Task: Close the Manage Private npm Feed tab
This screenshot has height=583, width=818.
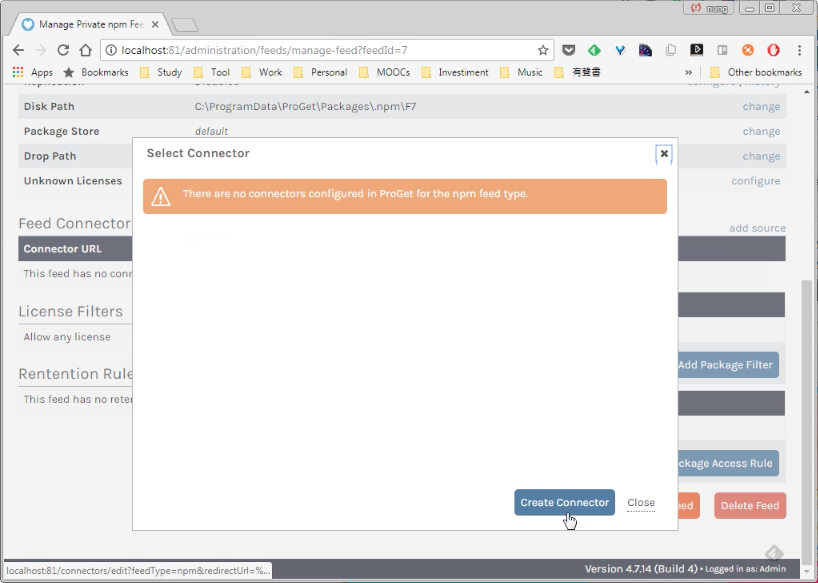Action: [x=155, y=25]
